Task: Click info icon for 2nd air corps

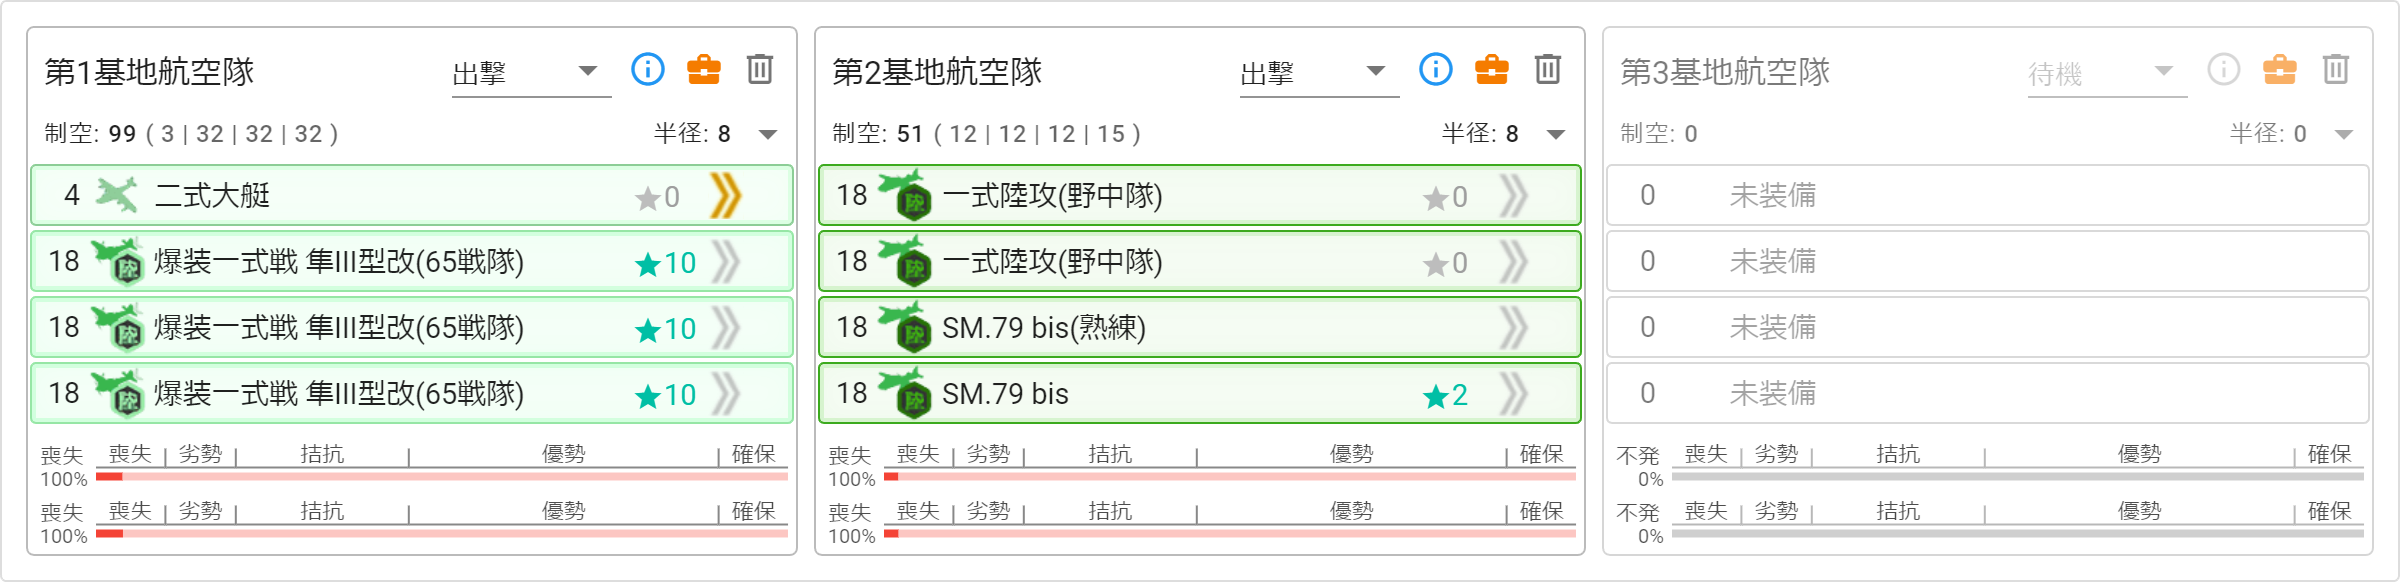Action: [1436, 70]
